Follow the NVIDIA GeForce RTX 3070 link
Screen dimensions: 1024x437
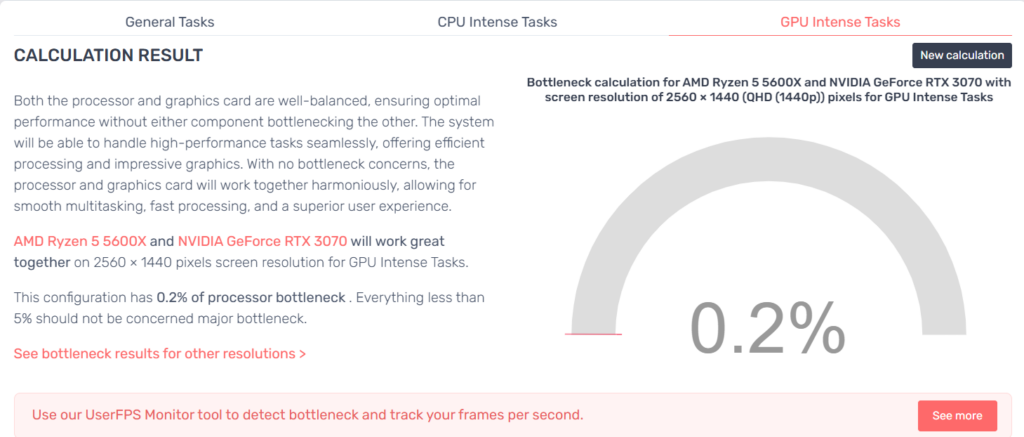point(262,241)
